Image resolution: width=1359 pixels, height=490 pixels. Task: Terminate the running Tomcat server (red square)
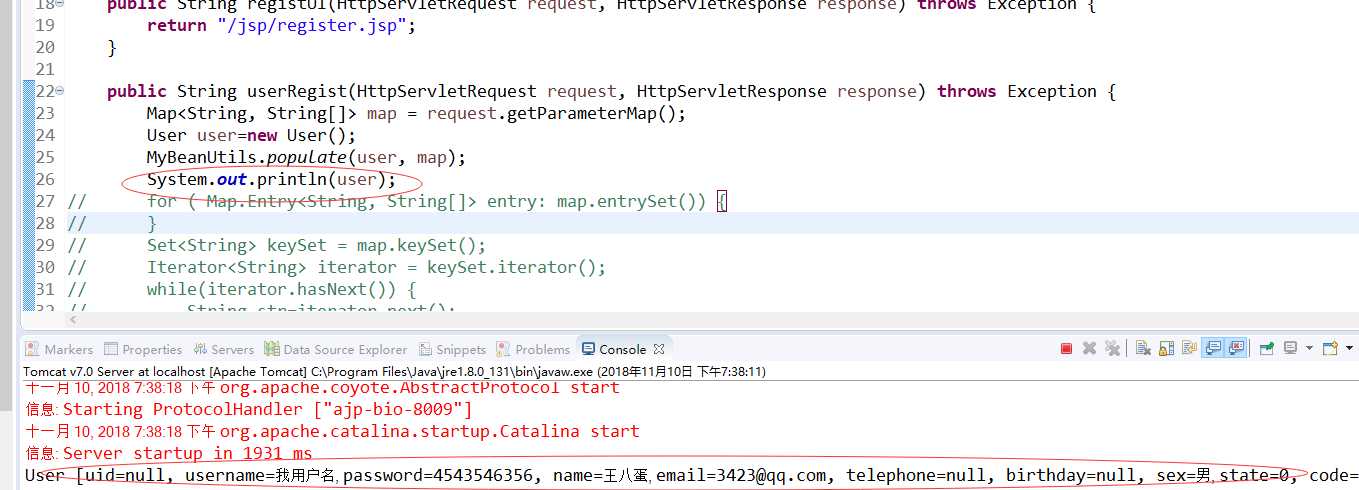pos(1066,348)
